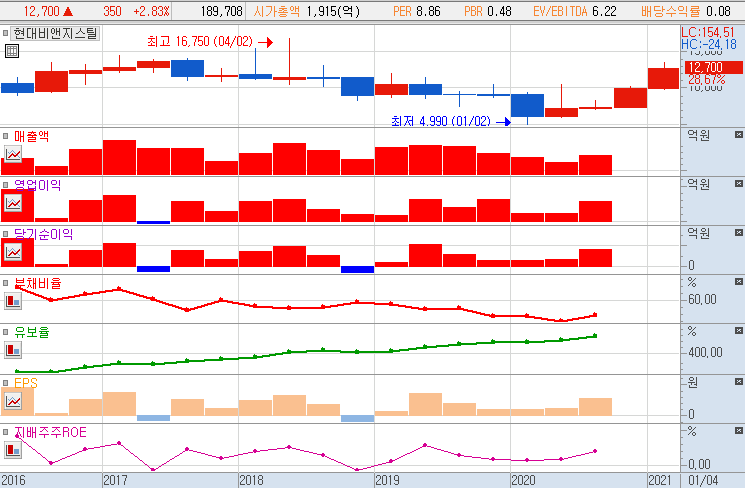The width and height of the screenshot is (745, 488).
Task: Open the data grid icon under the stock name
Action: pyautogui.click(x=12, y=51)
